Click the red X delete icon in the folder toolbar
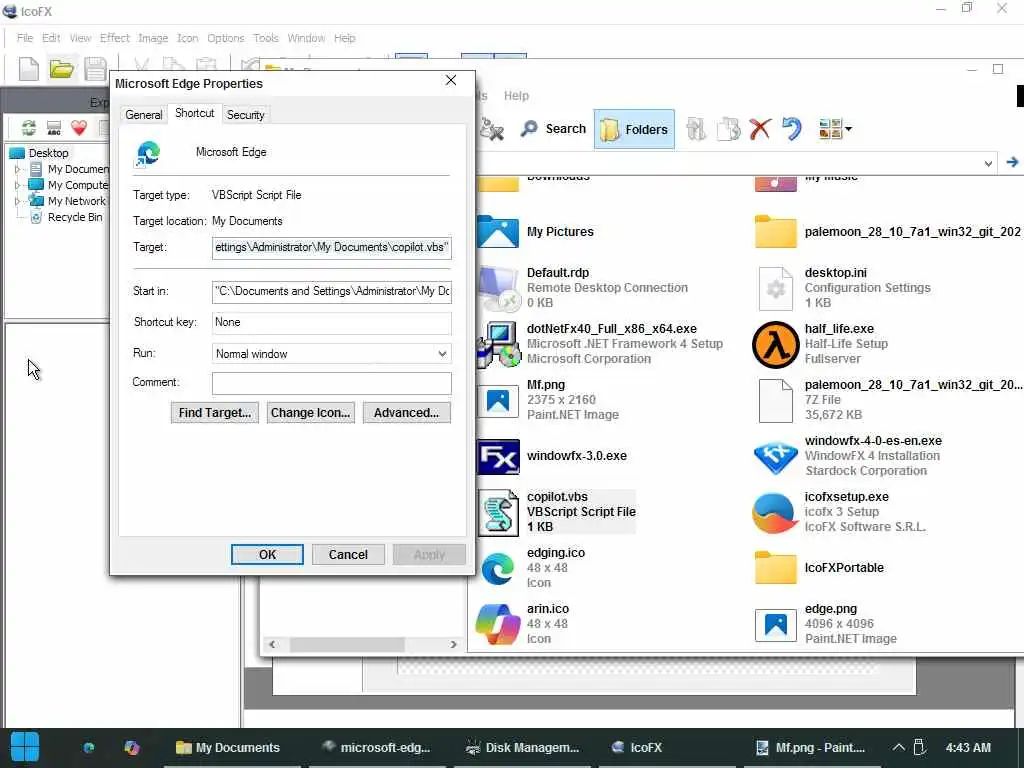Screen dimensions: 1024x768 coord(760,129)
